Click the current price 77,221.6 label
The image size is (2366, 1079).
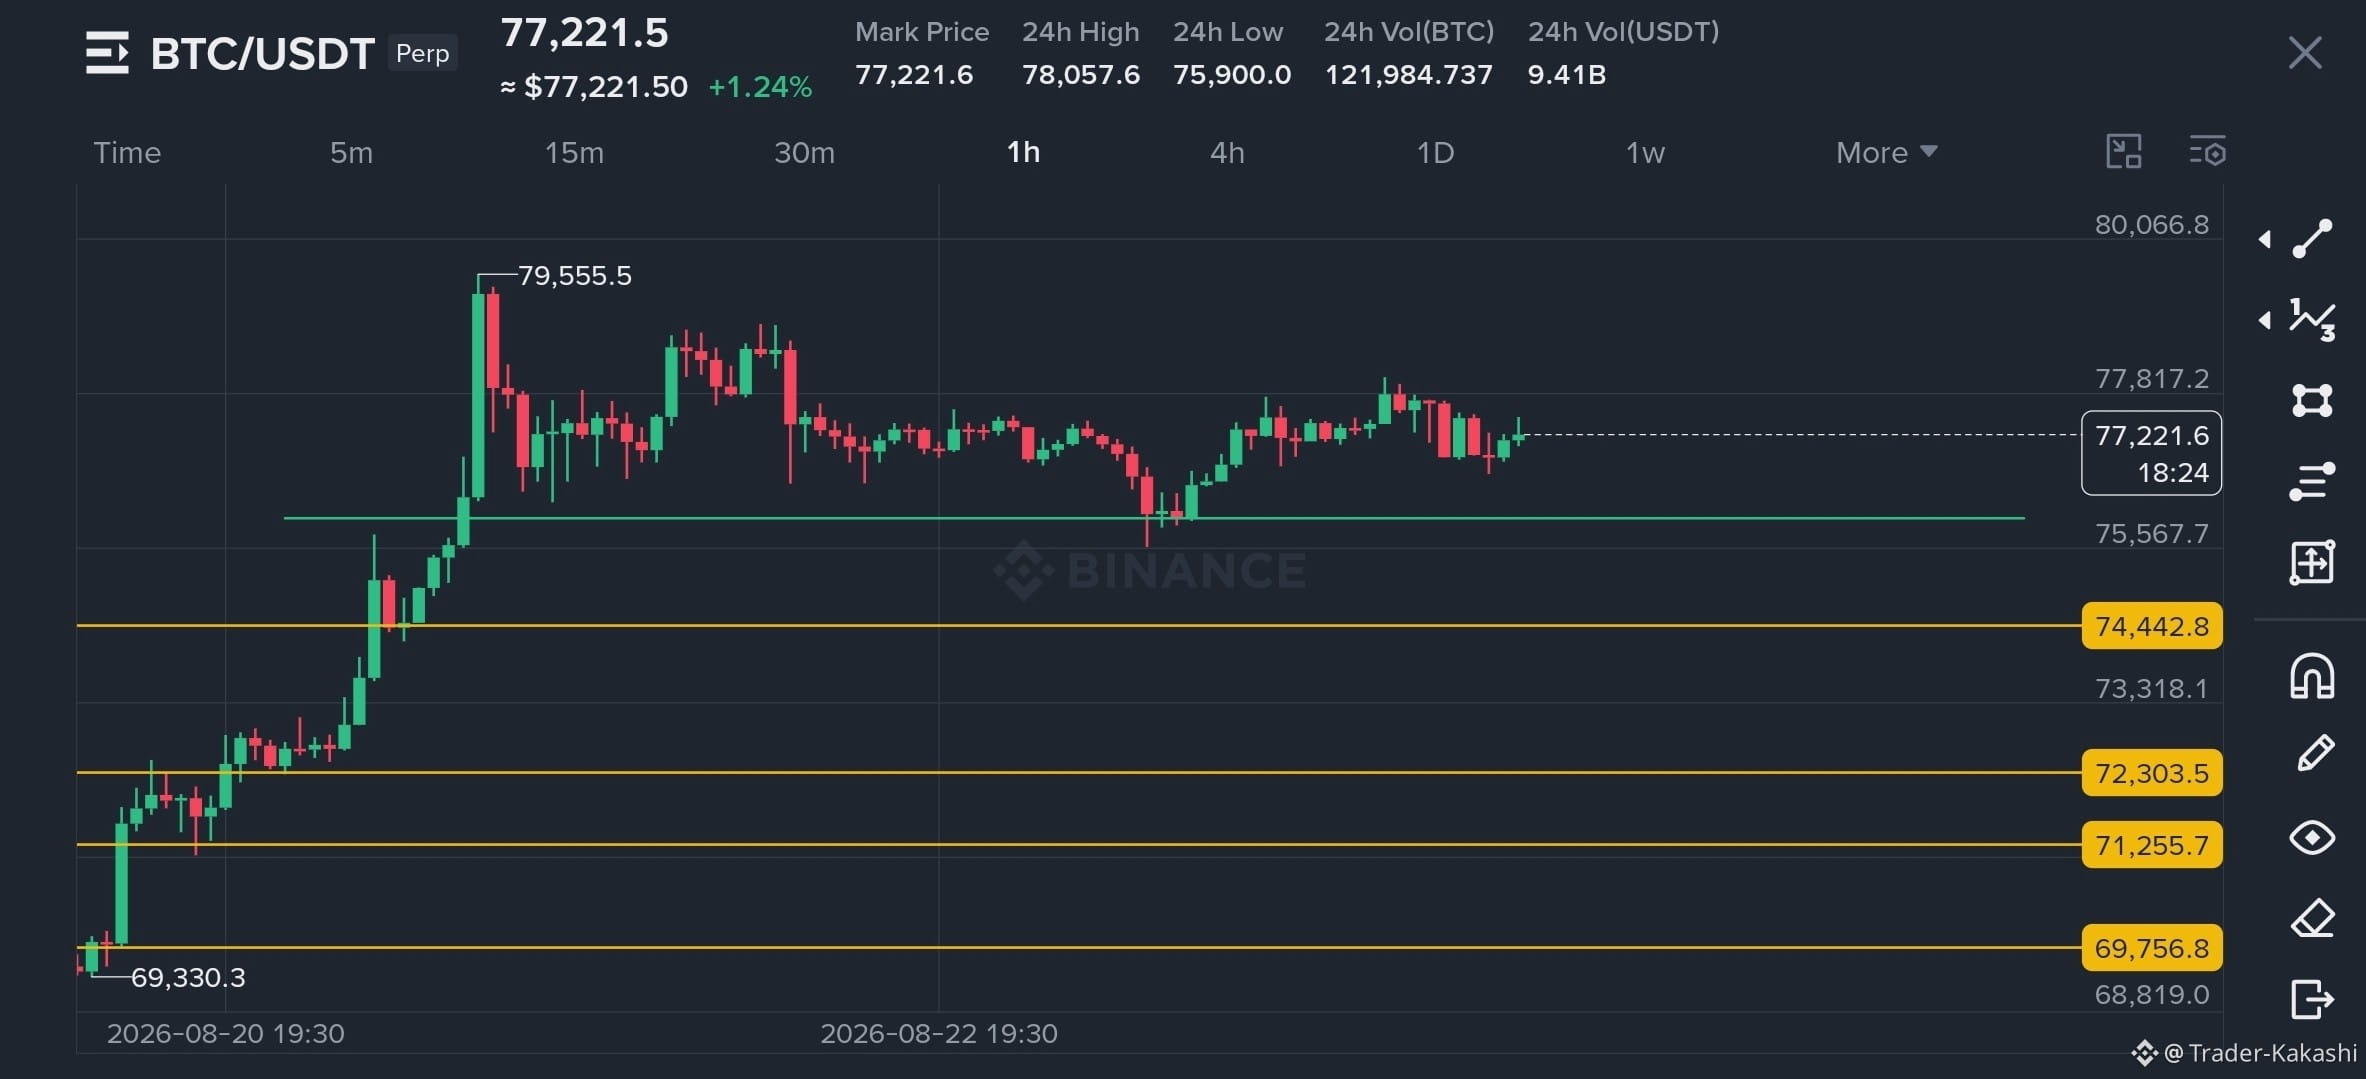pyautogui.click(x=2151, y=453)
